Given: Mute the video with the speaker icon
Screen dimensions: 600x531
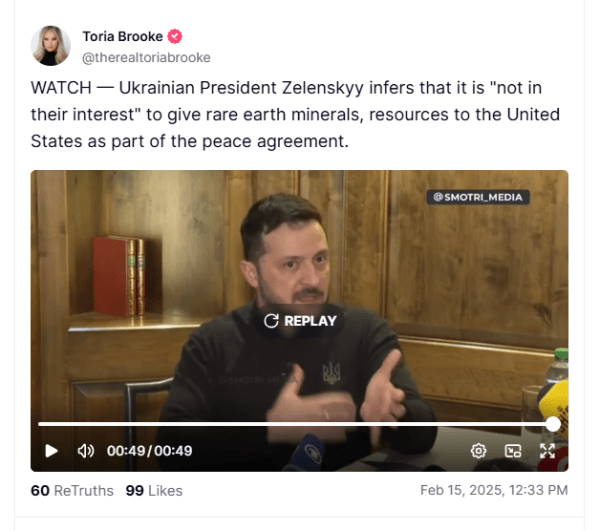Looking at the screenshot, I should [x=86, y=451].
